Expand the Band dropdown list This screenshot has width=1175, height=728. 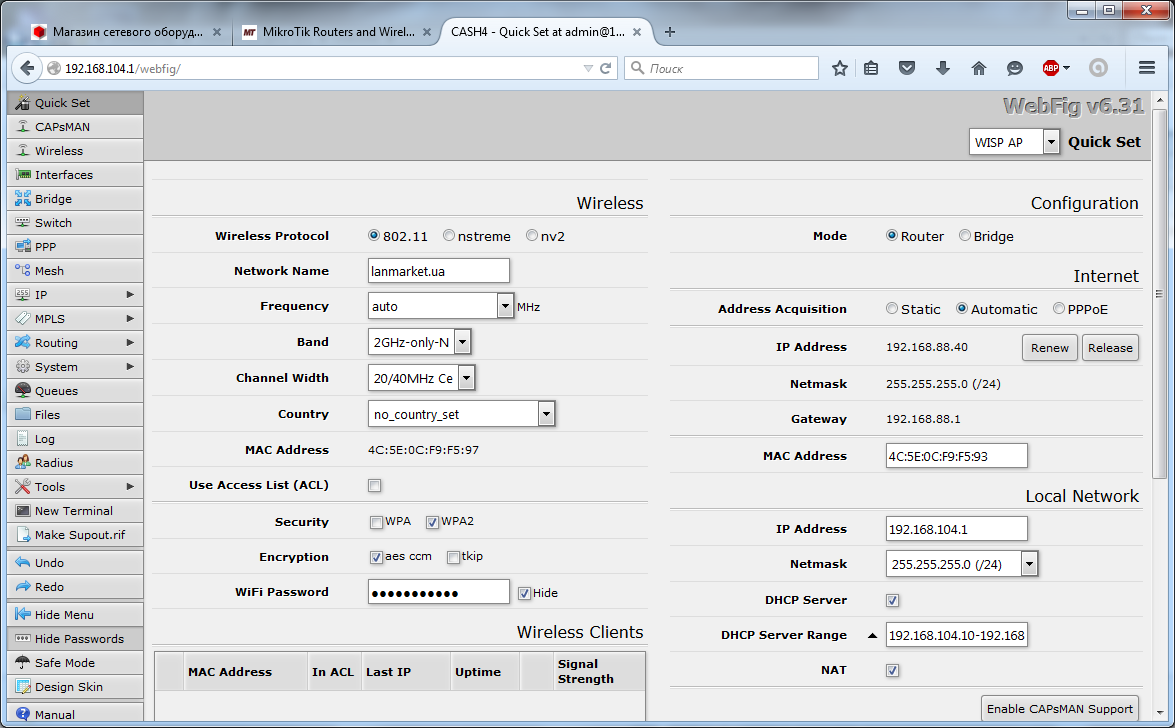click(x=462, y=342)
